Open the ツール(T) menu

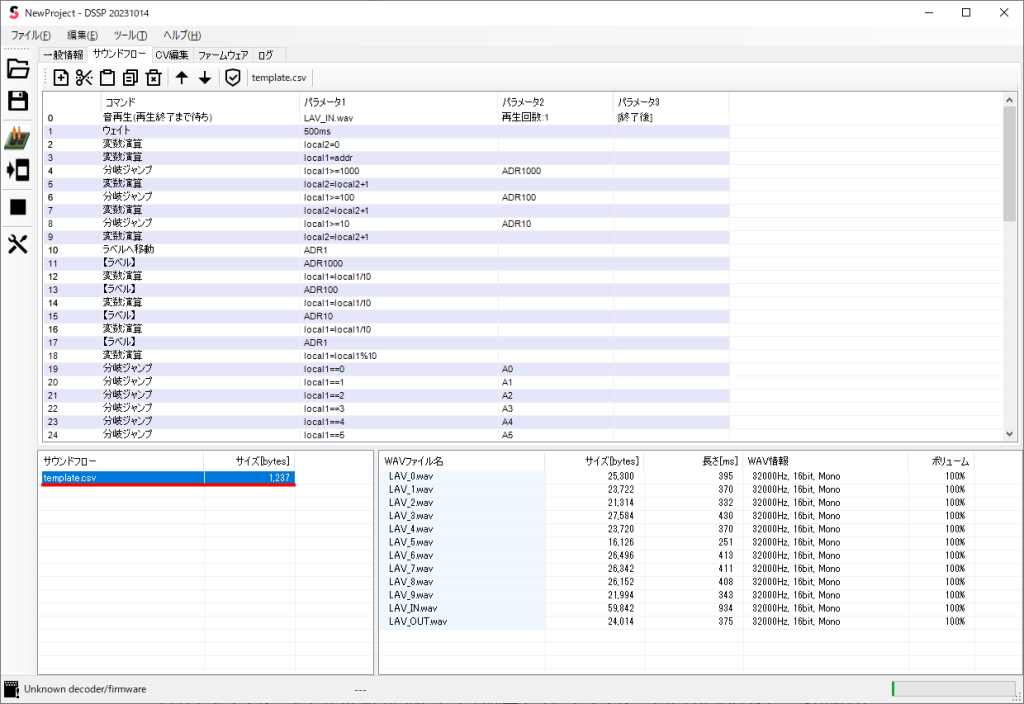pyautogui.click(x=130, y=36)
